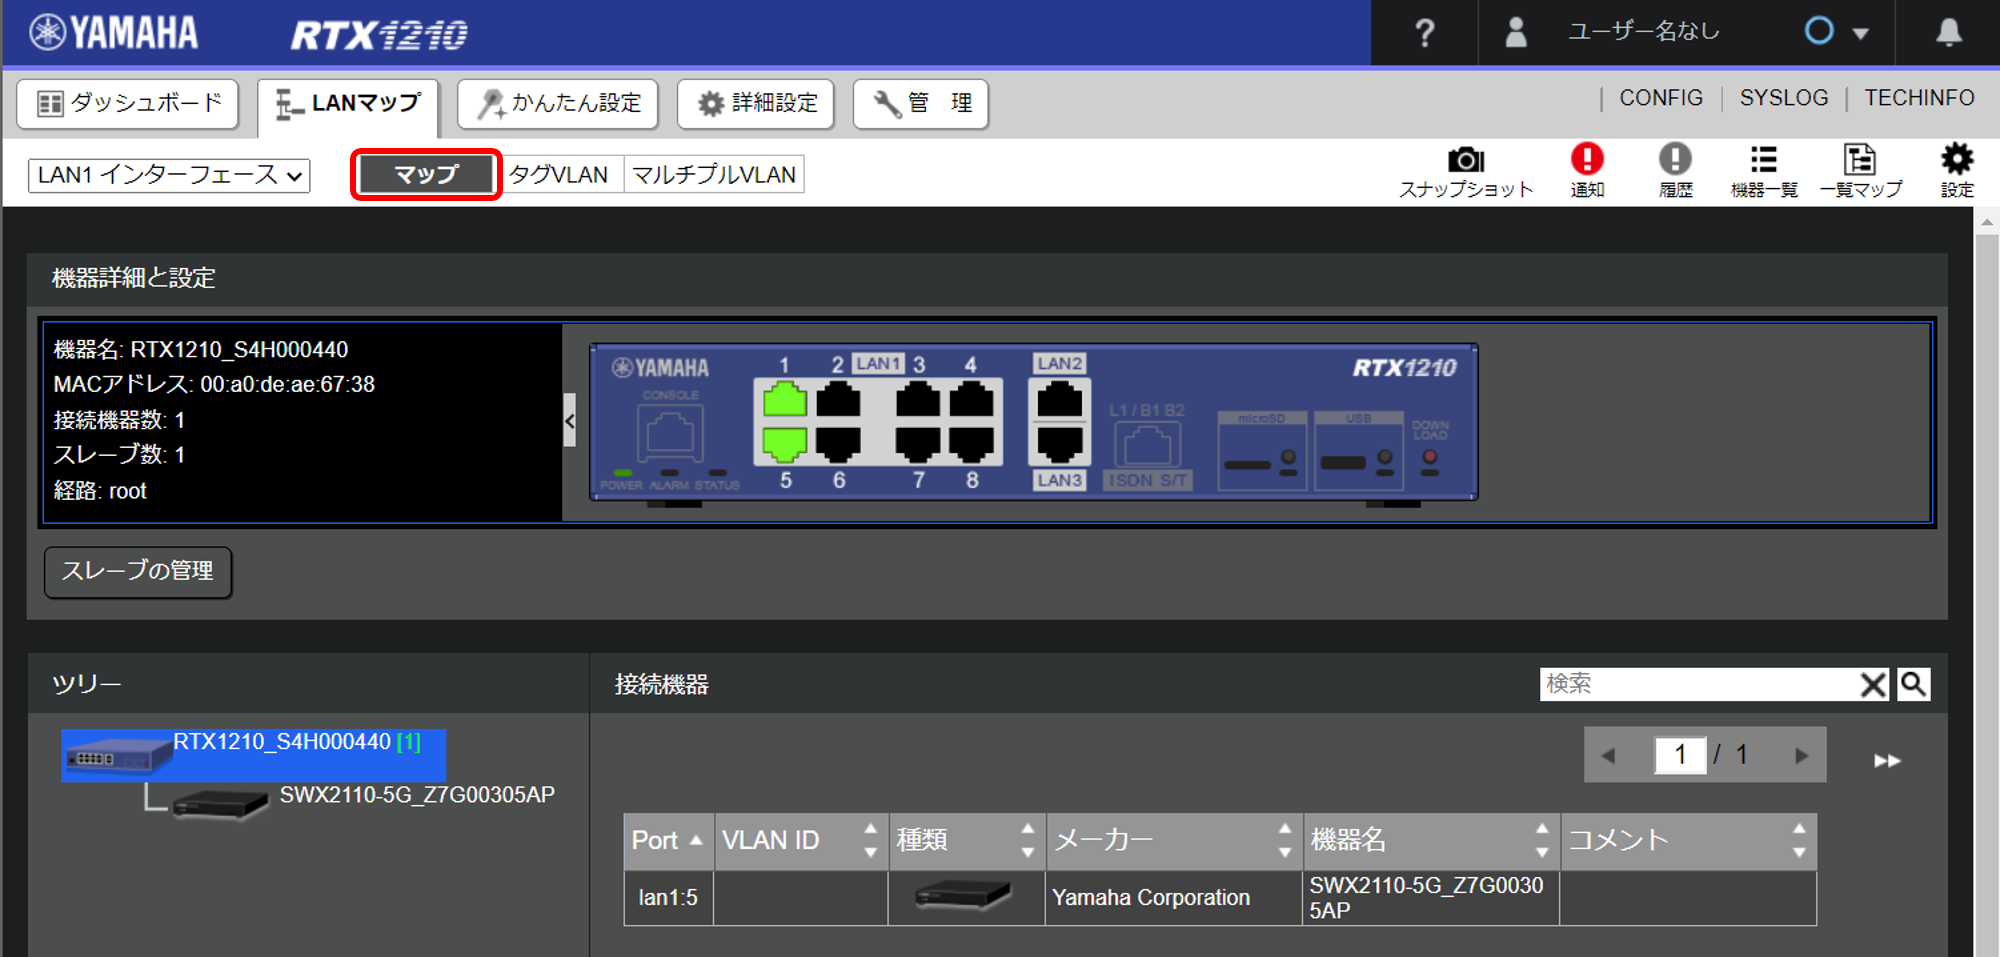Click the Slave Management button
This screenshot has width=2000, height=957.
coord(138,571)
